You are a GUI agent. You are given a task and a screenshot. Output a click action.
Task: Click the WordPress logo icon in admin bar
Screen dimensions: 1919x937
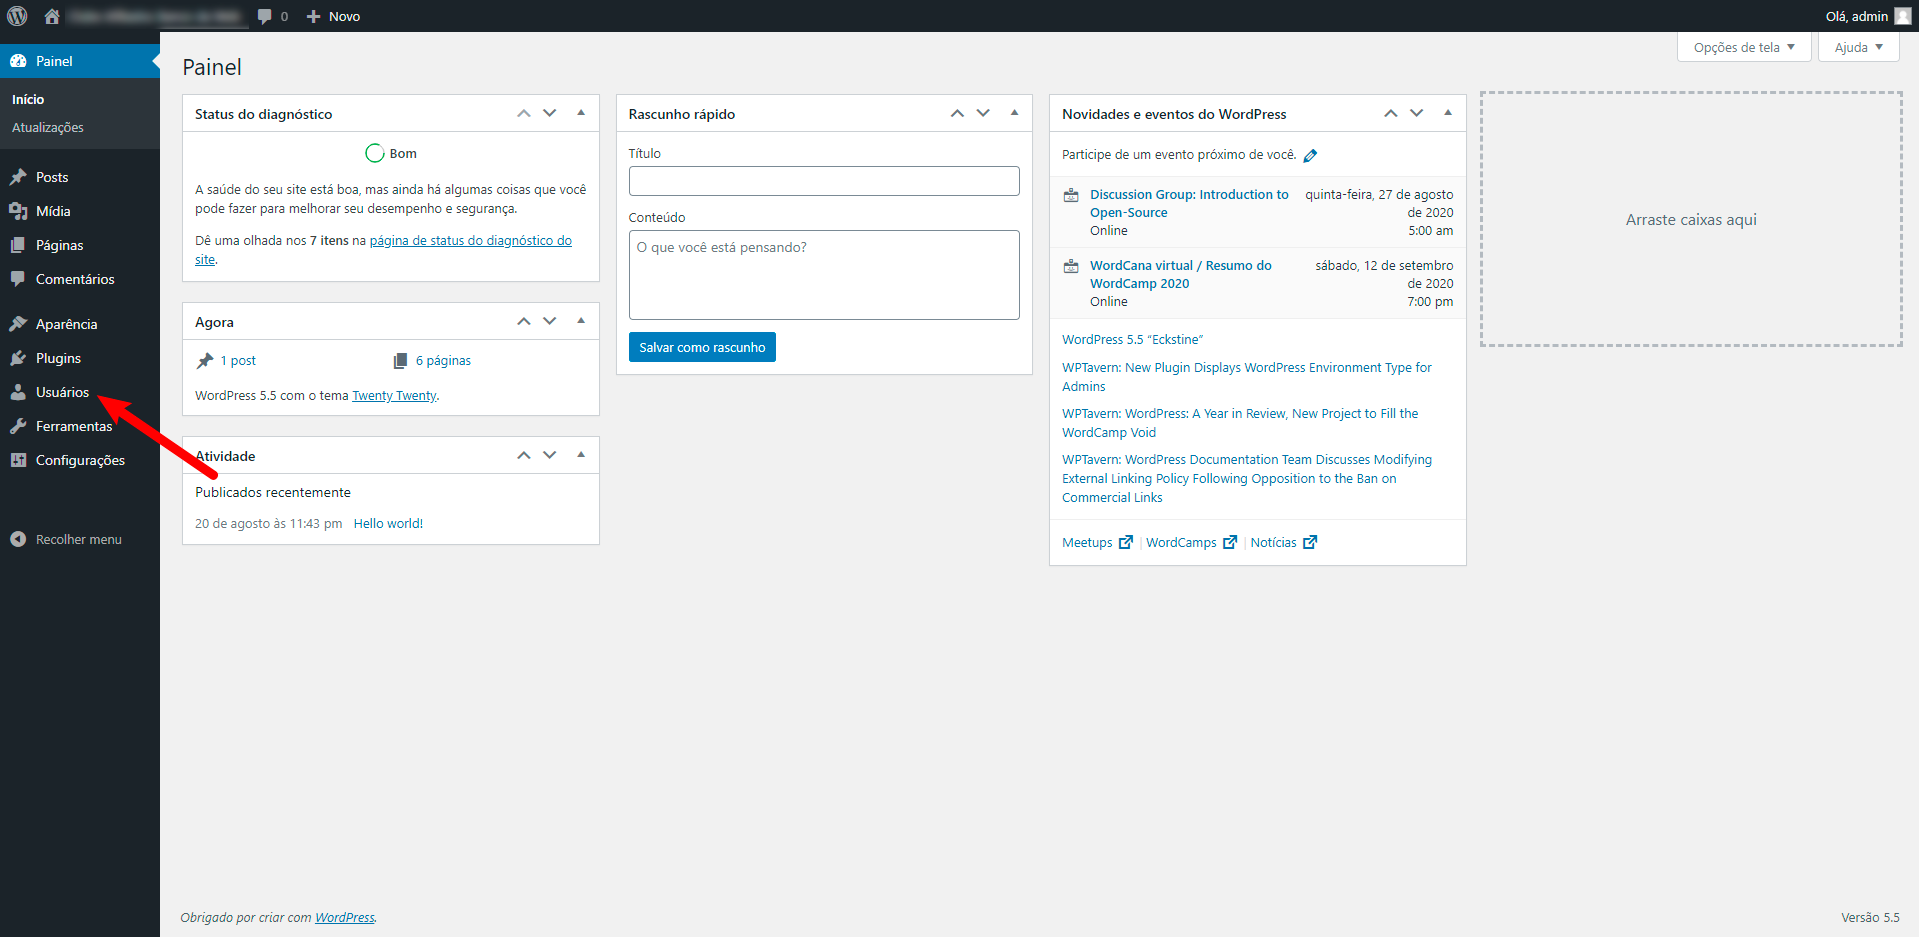pyautogui.click(x=17, y=16)
